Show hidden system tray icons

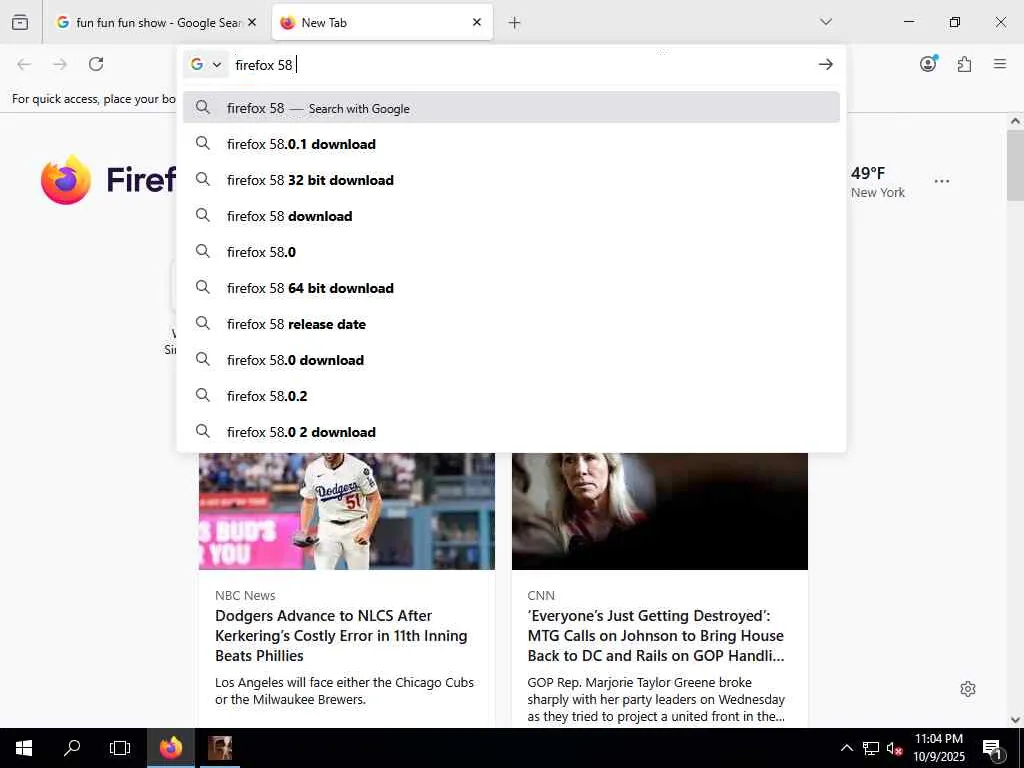click(846, 748)
